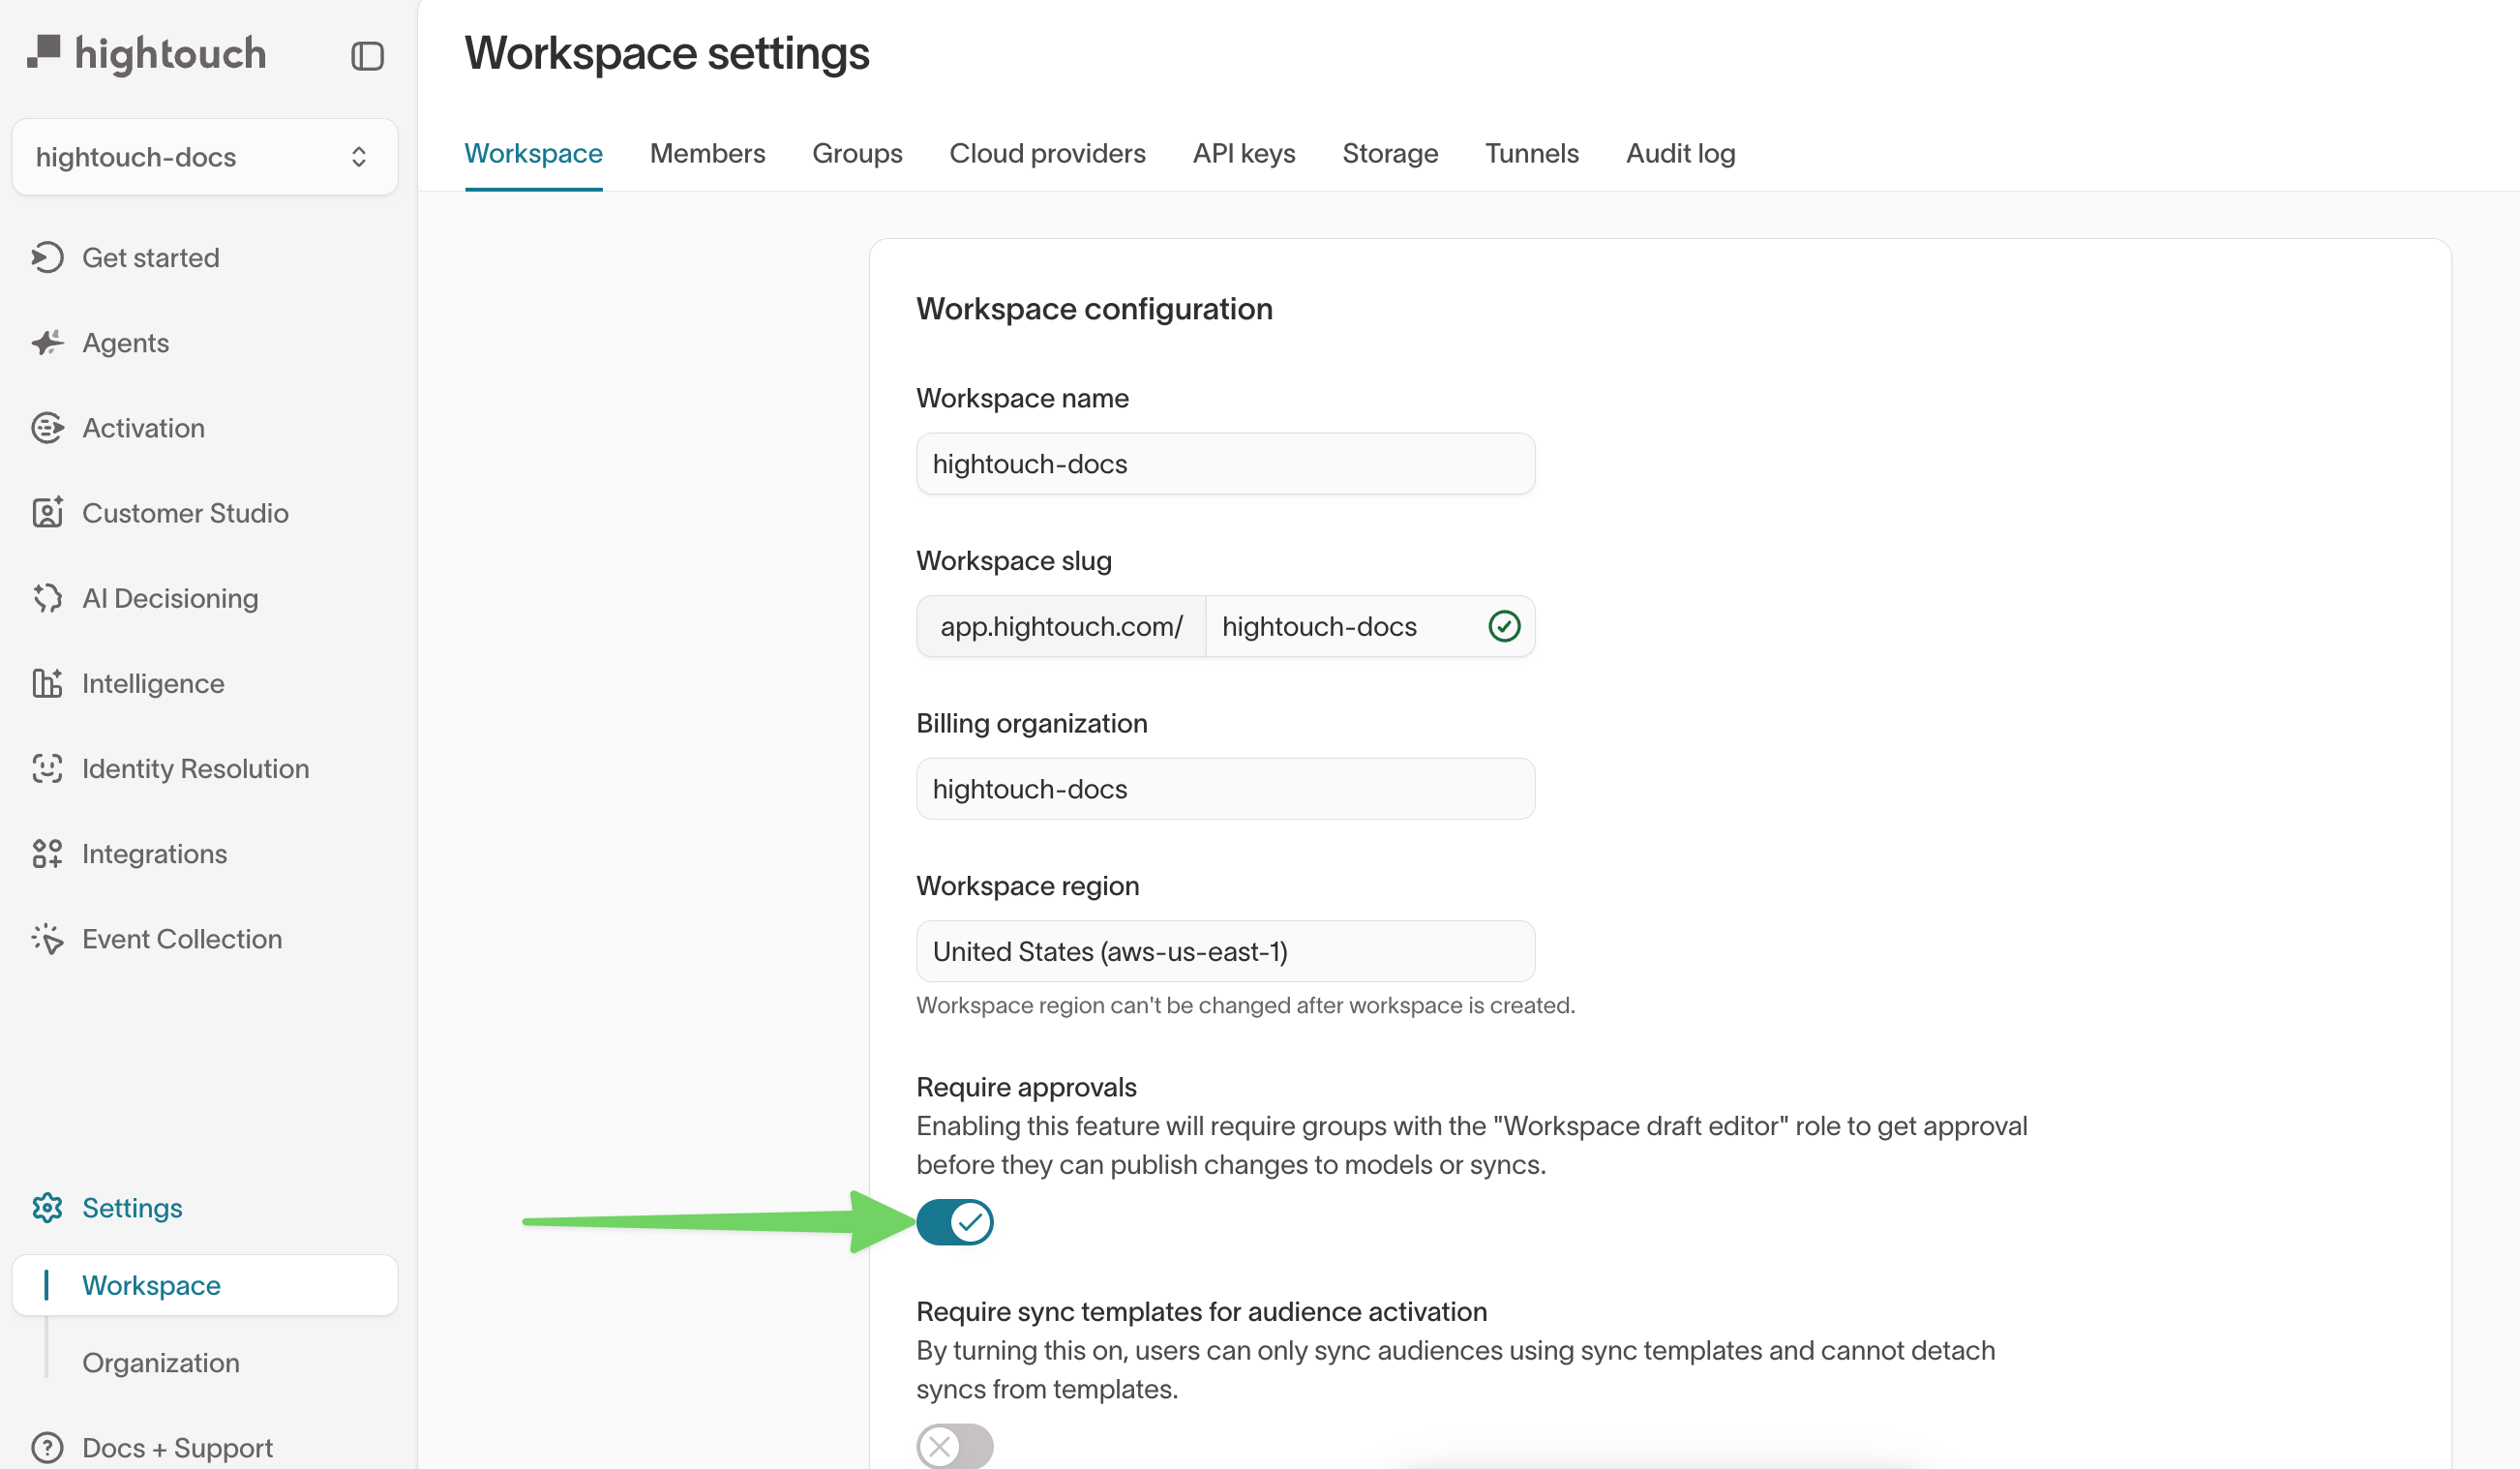Click the Intelligence chart icon
The image size is (2520, 1469).
(x=47, y=682)
